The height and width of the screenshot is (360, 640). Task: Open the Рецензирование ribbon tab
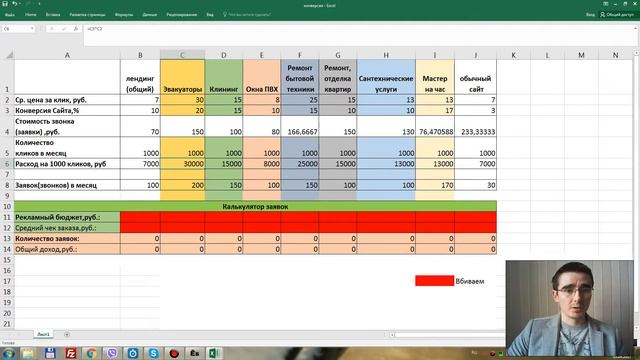pos(182,15)
